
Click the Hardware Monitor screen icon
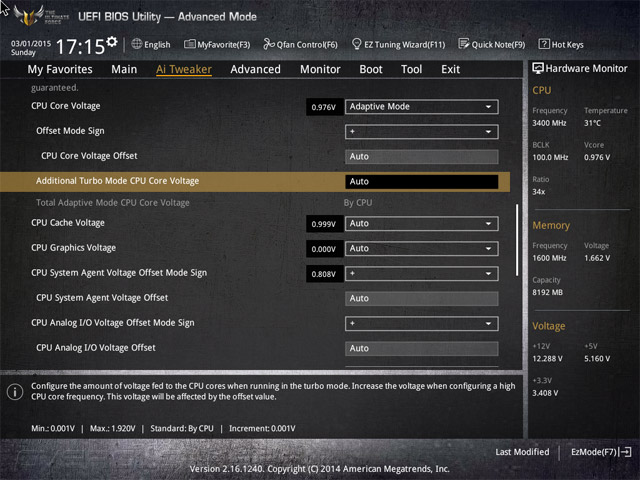(538, 68)
